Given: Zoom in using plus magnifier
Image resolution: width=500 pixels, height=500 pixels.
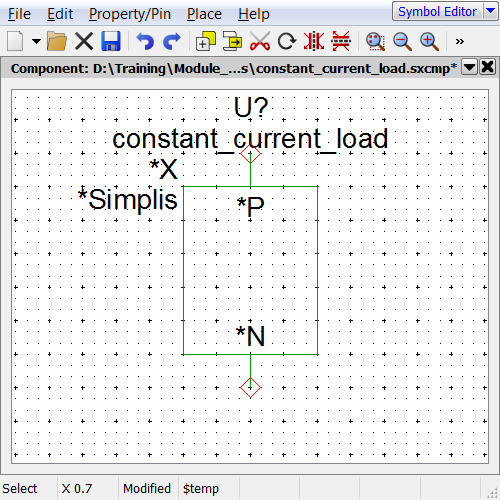Looking at the screenshot, I should [x=429, y=41].
